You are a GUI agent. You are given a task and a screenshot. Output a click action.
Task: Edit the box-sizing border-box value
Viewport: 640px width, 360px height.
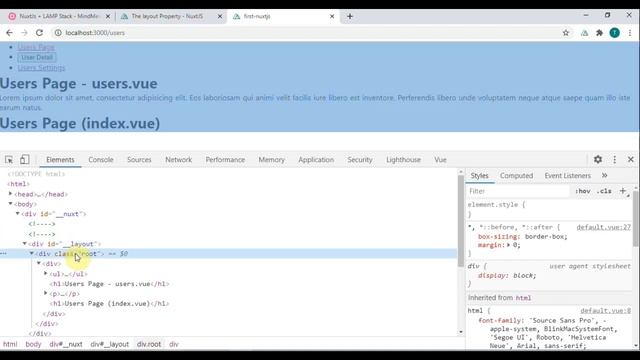545,237
